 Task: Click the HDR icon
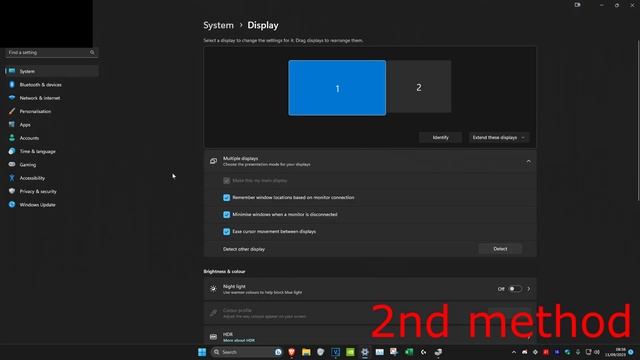213,337
